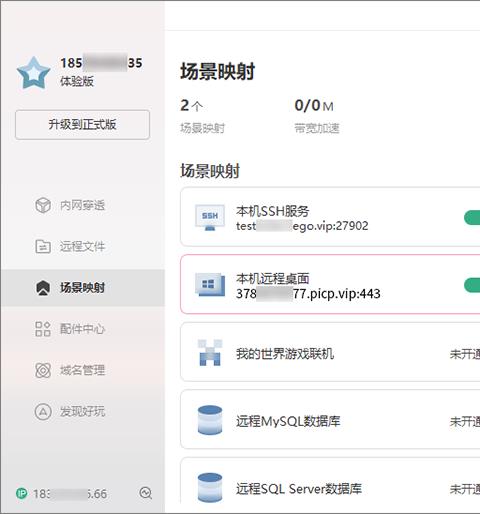The image size is (480, 514).
Task: Select the 场景映射 sidebar menu item
Action: [83, 288]
